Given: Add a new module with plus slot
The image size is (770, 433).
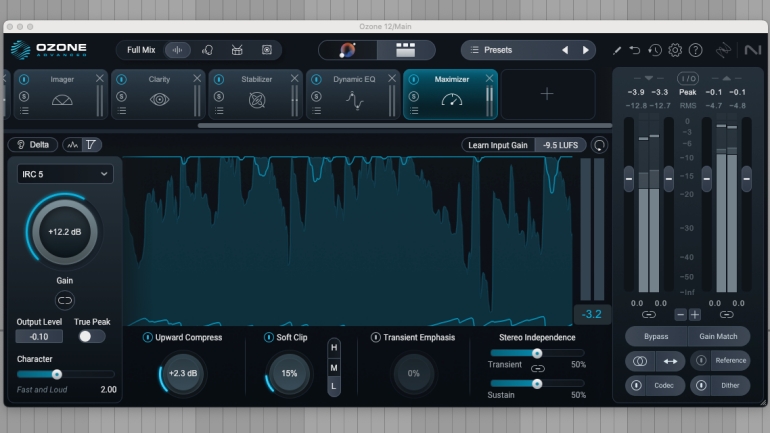Looking at the screenshot, I should (x=547, y=94).
